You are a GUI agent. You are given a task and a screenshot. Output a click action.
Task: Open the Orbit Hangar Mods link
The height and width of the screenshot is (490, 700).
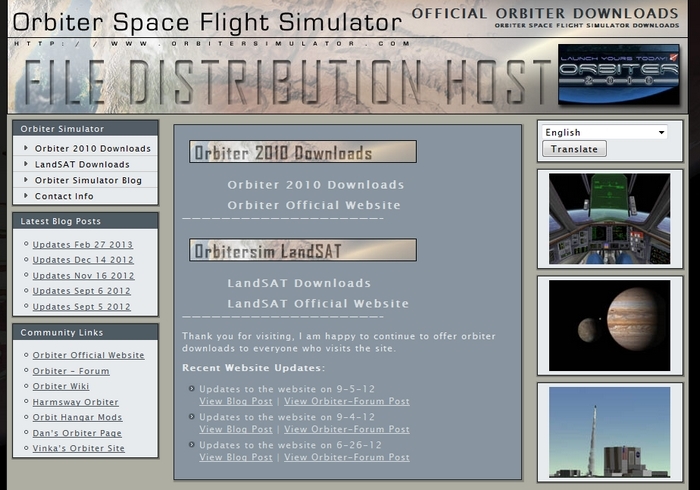[77, 417]
